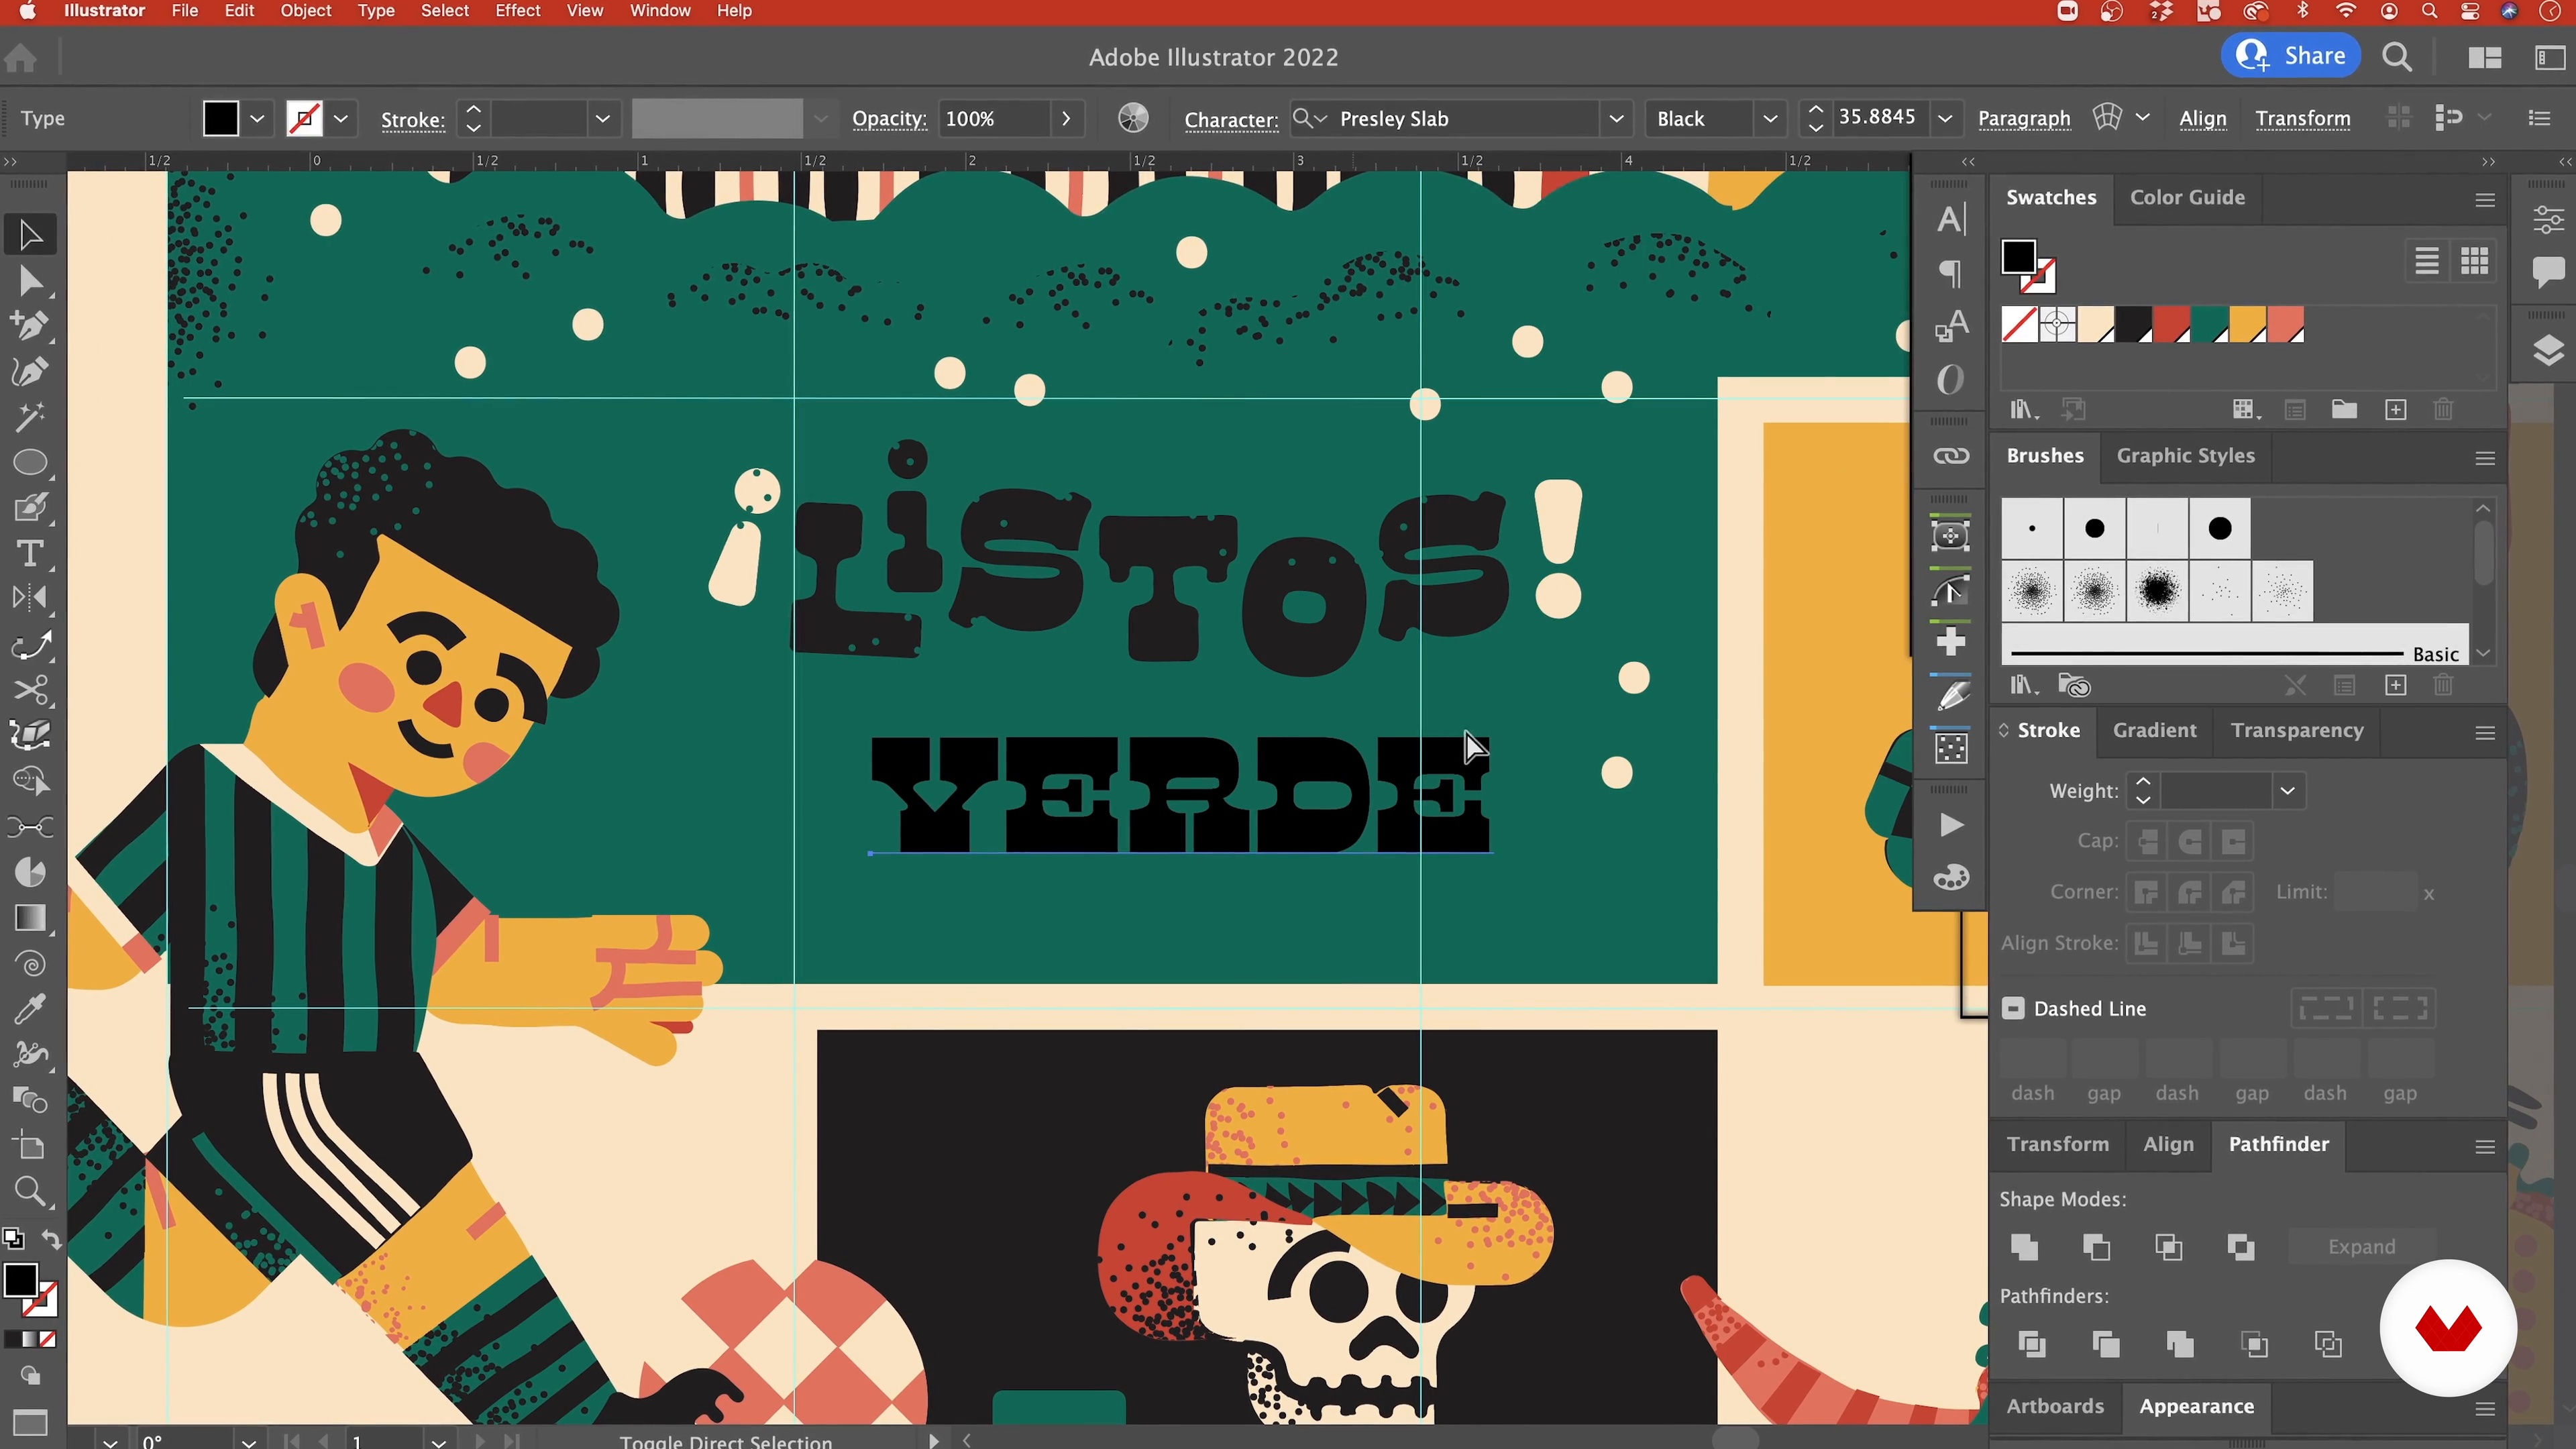Pick the Magic Wand tool
2576x1449 pixels.
click(30, 417)
